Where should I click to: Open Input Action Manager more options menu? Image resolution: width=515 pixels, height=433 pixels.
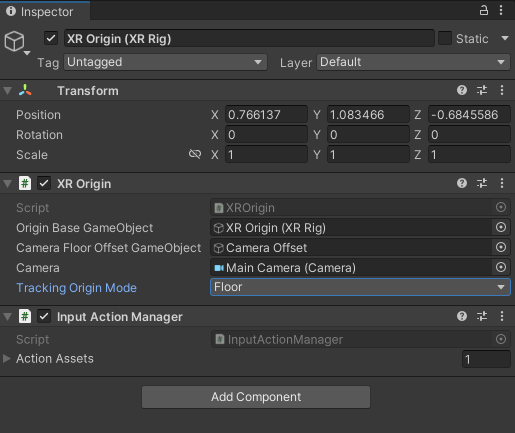tap(502, 316)
